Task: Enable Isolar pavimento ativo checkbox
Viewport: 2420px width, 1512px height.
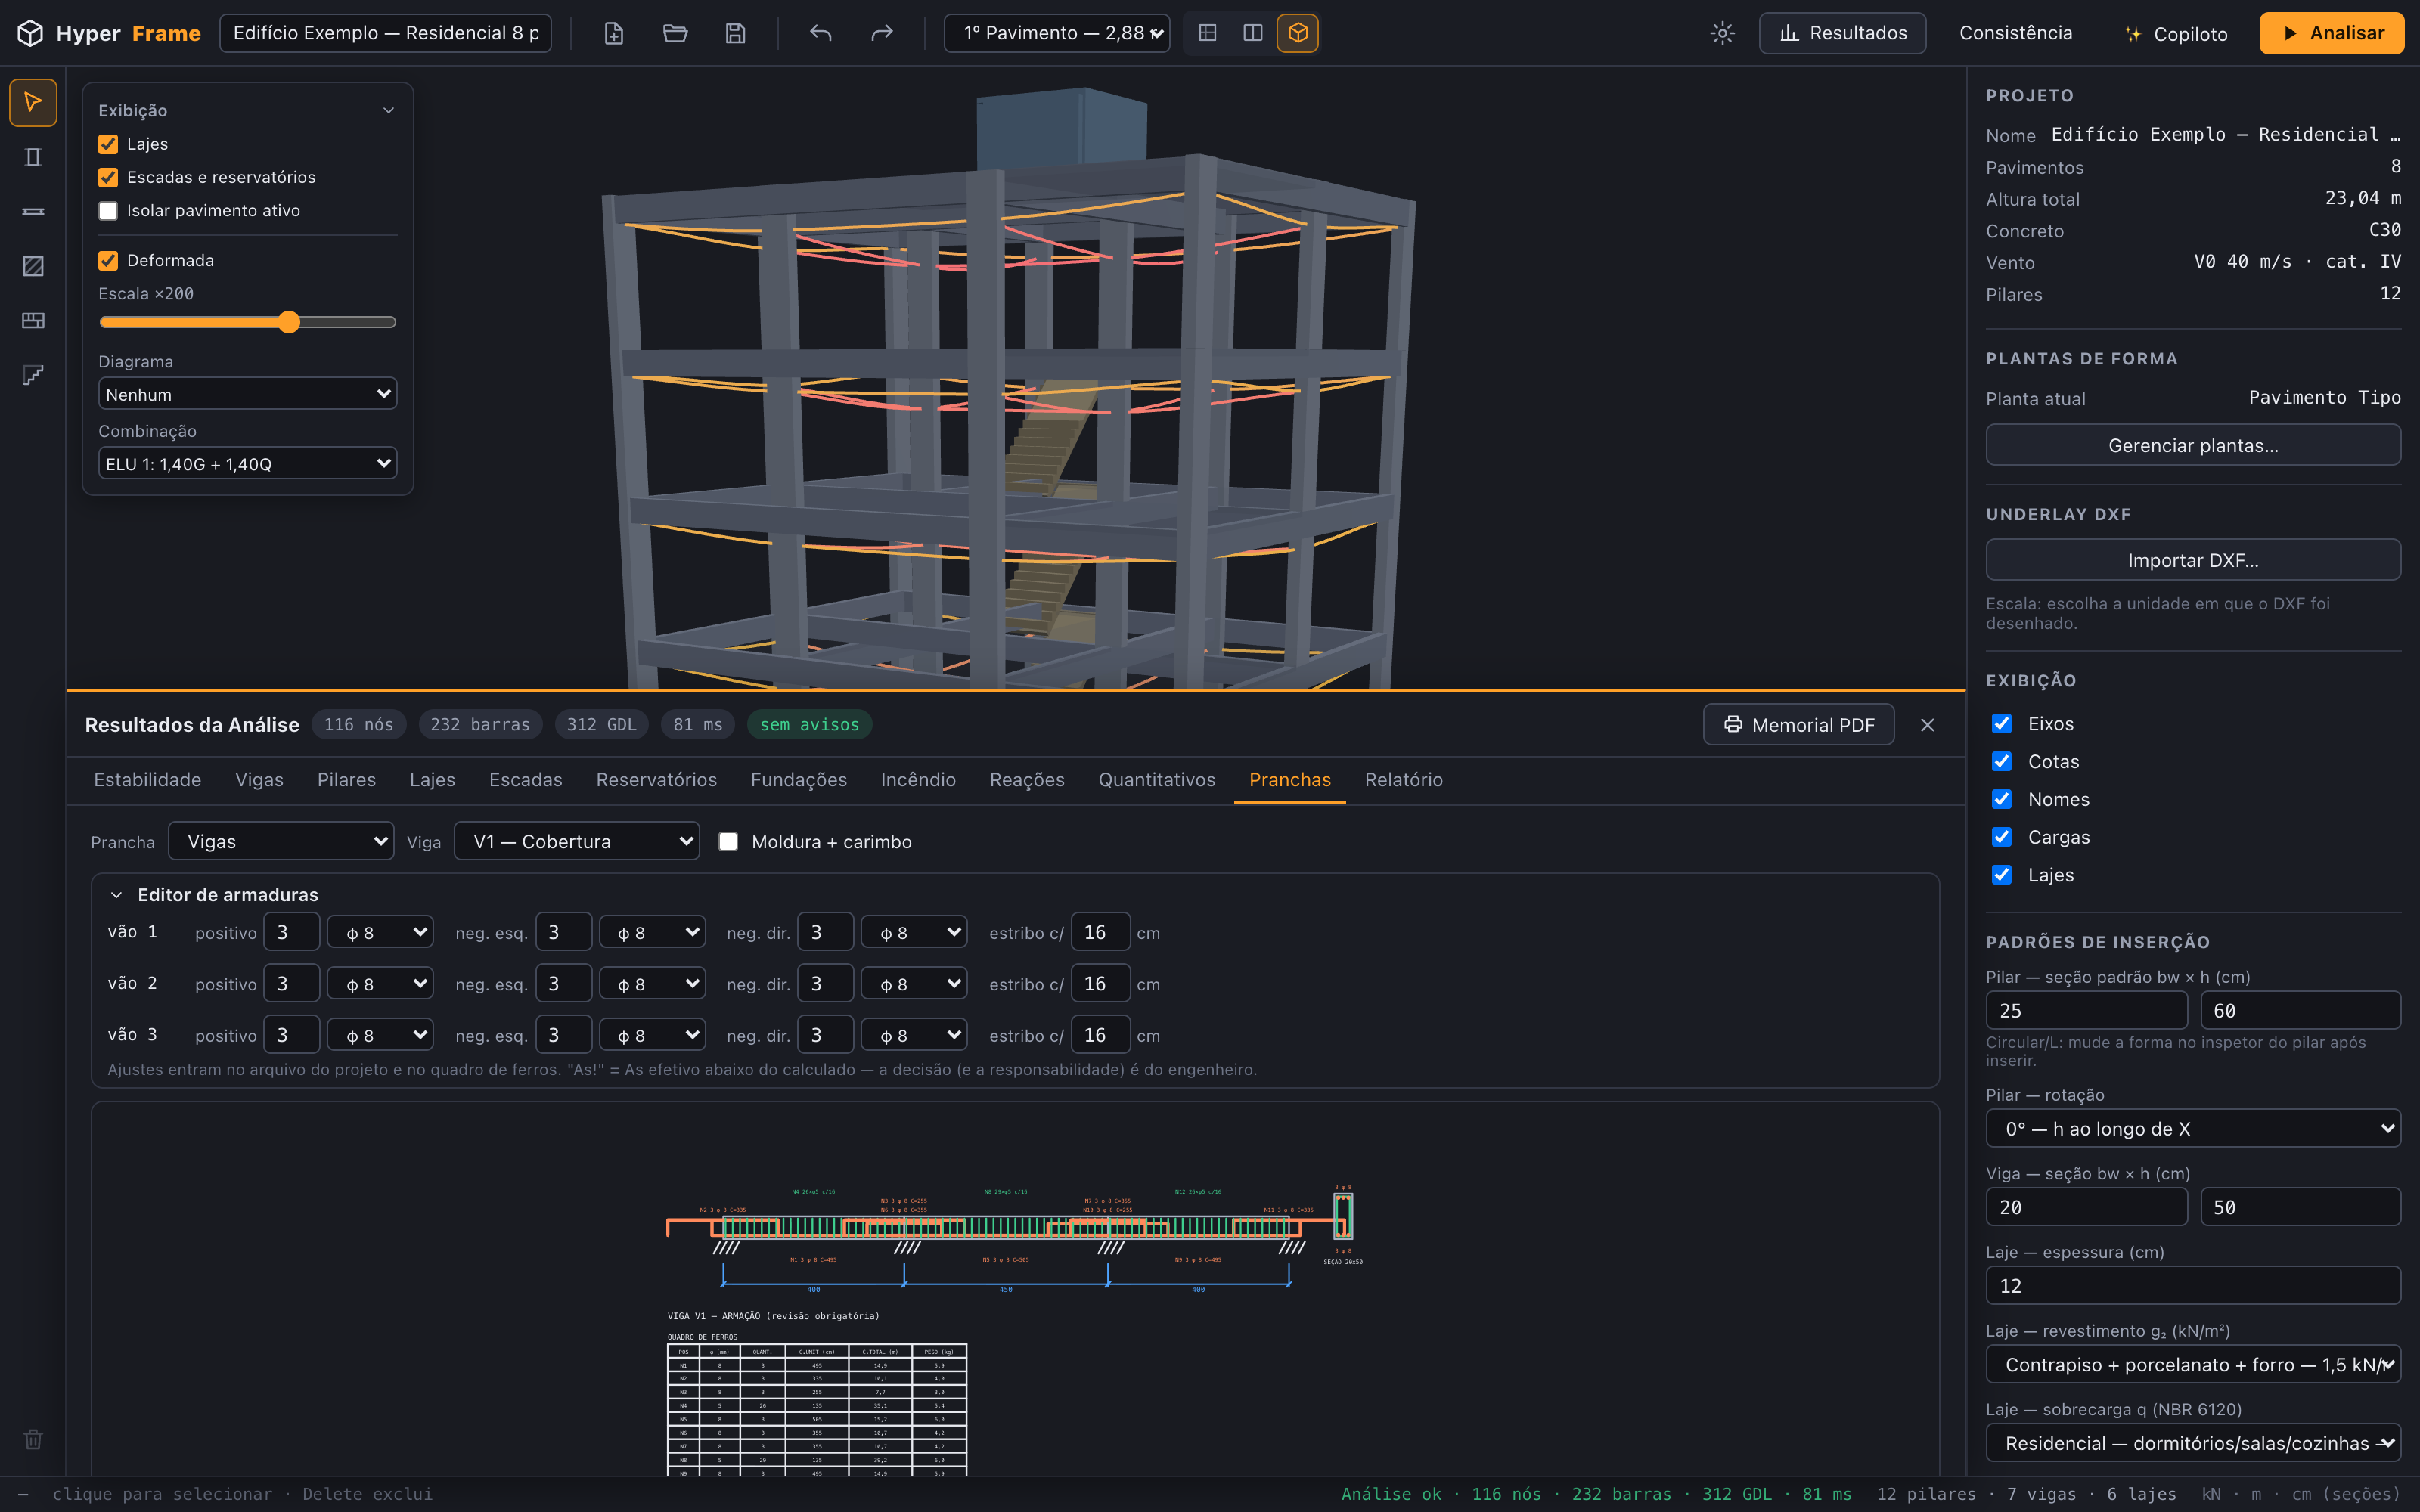Action: (x=108, y=211)
